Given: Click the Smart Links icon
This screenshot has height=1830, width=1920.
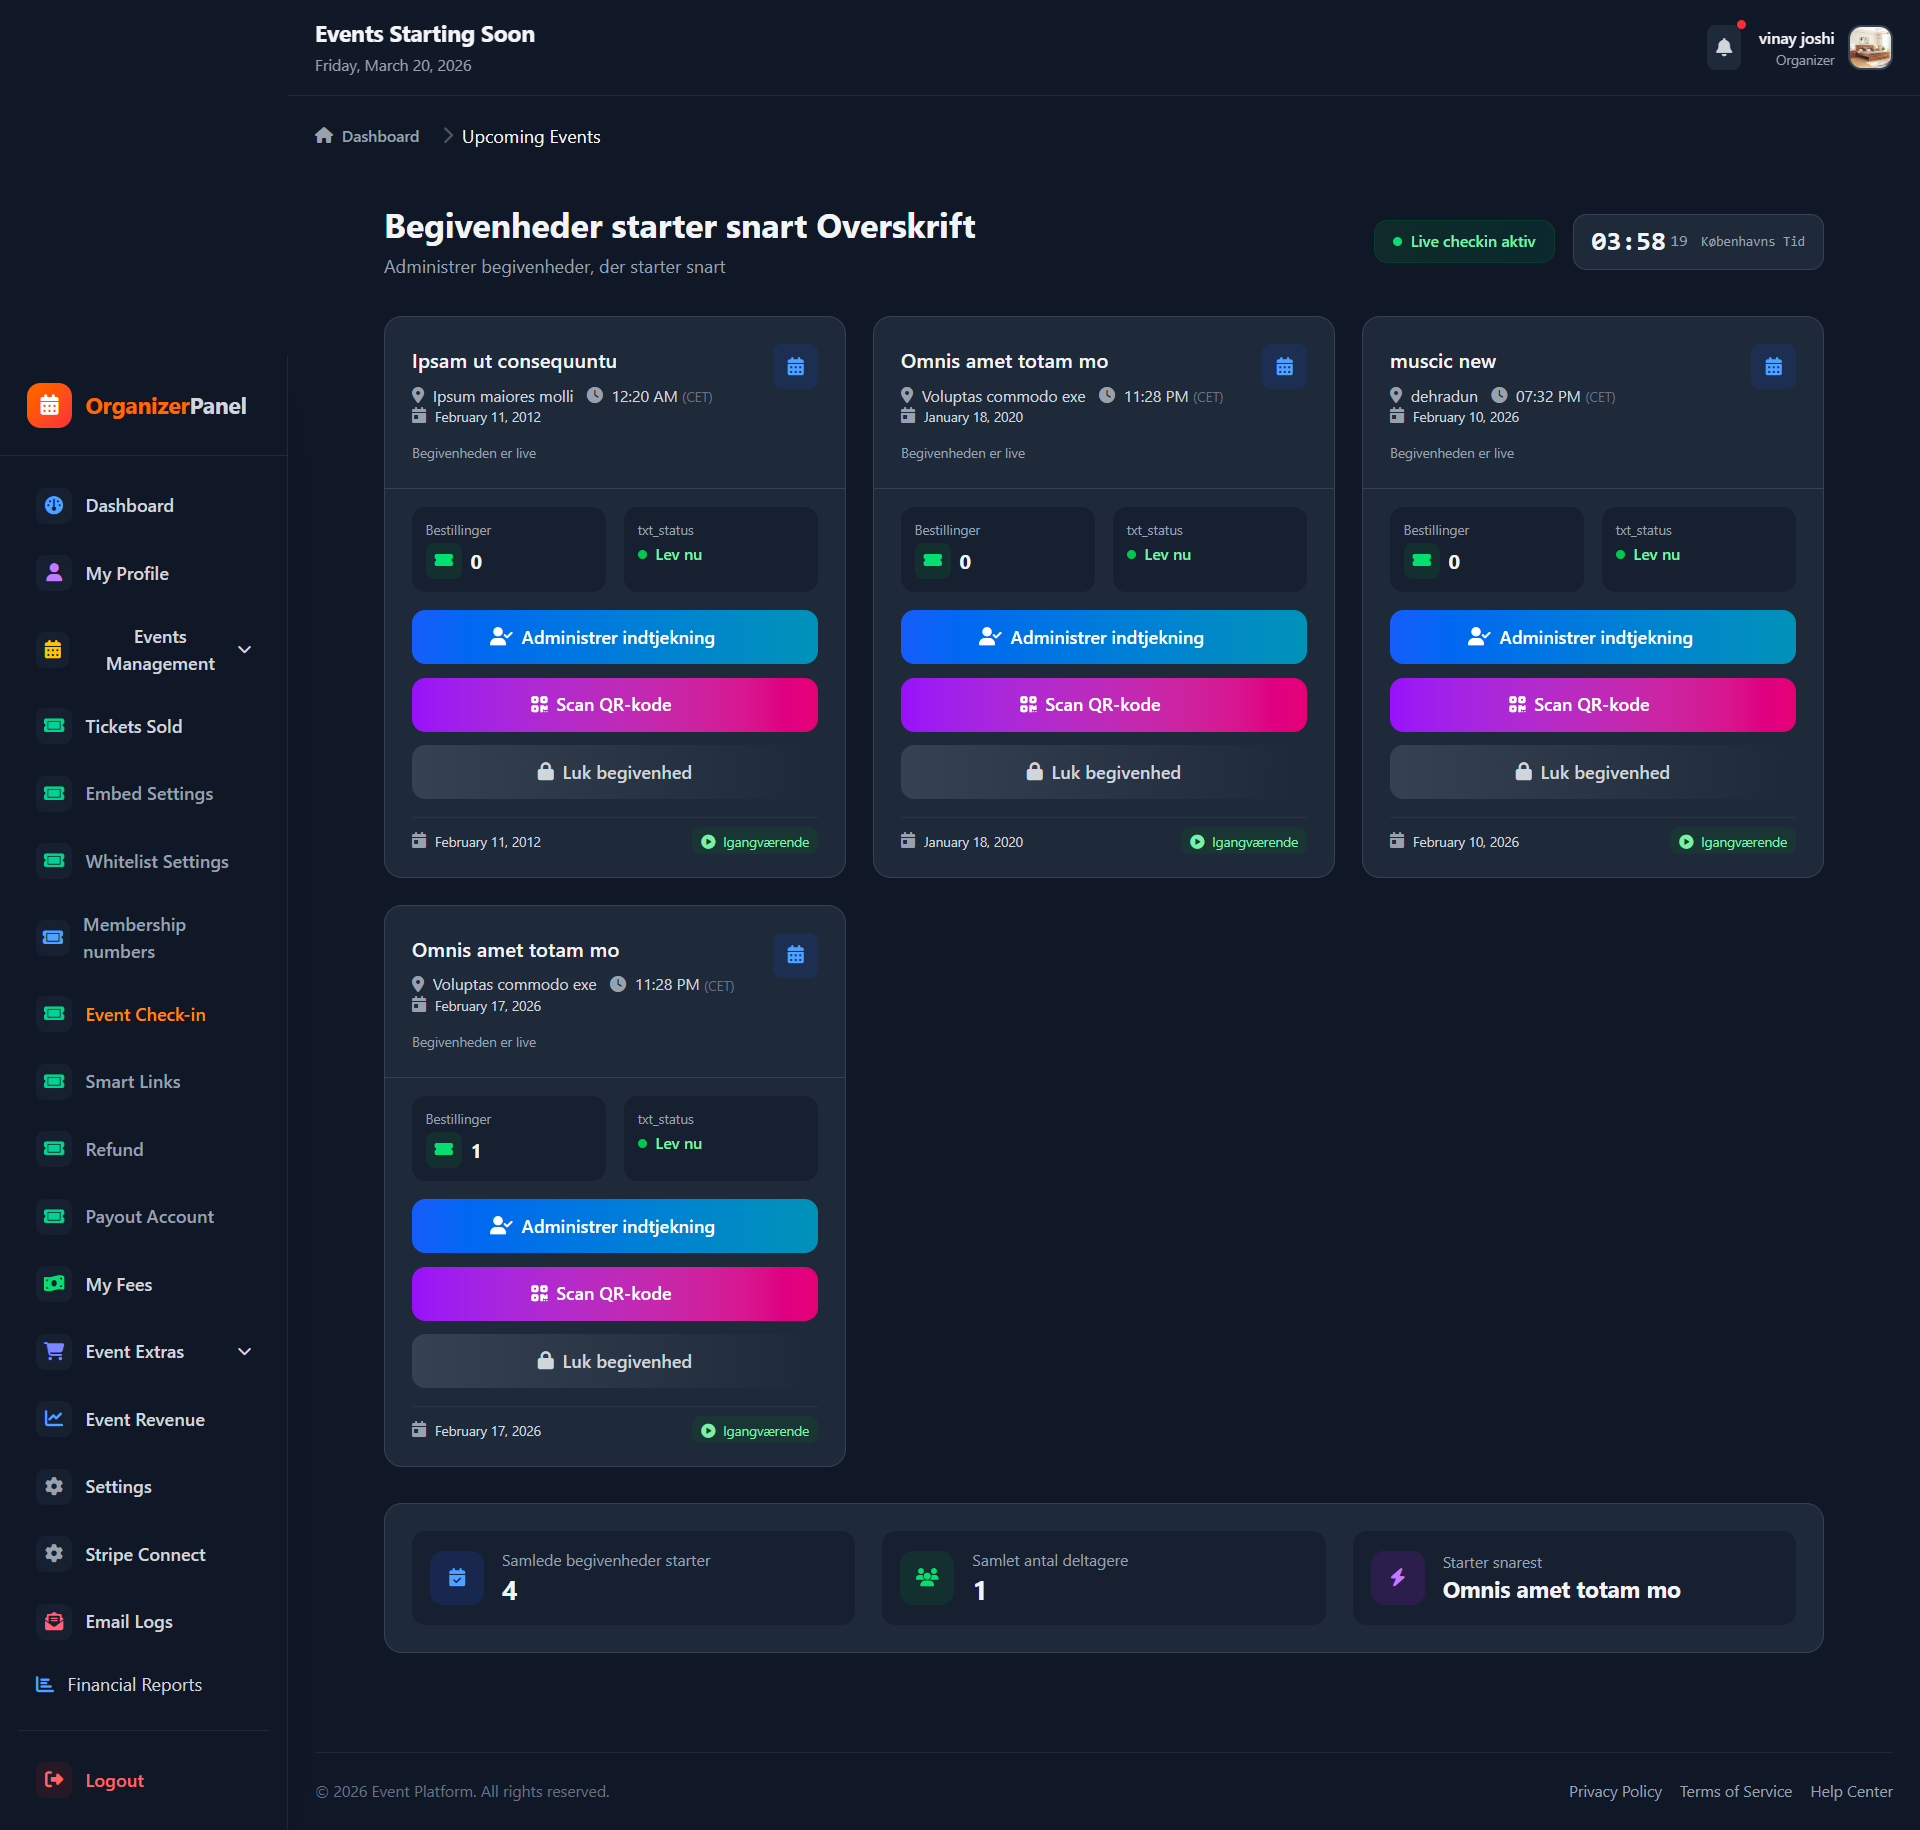Looking at the screenshot, I should click(54, 1082).
